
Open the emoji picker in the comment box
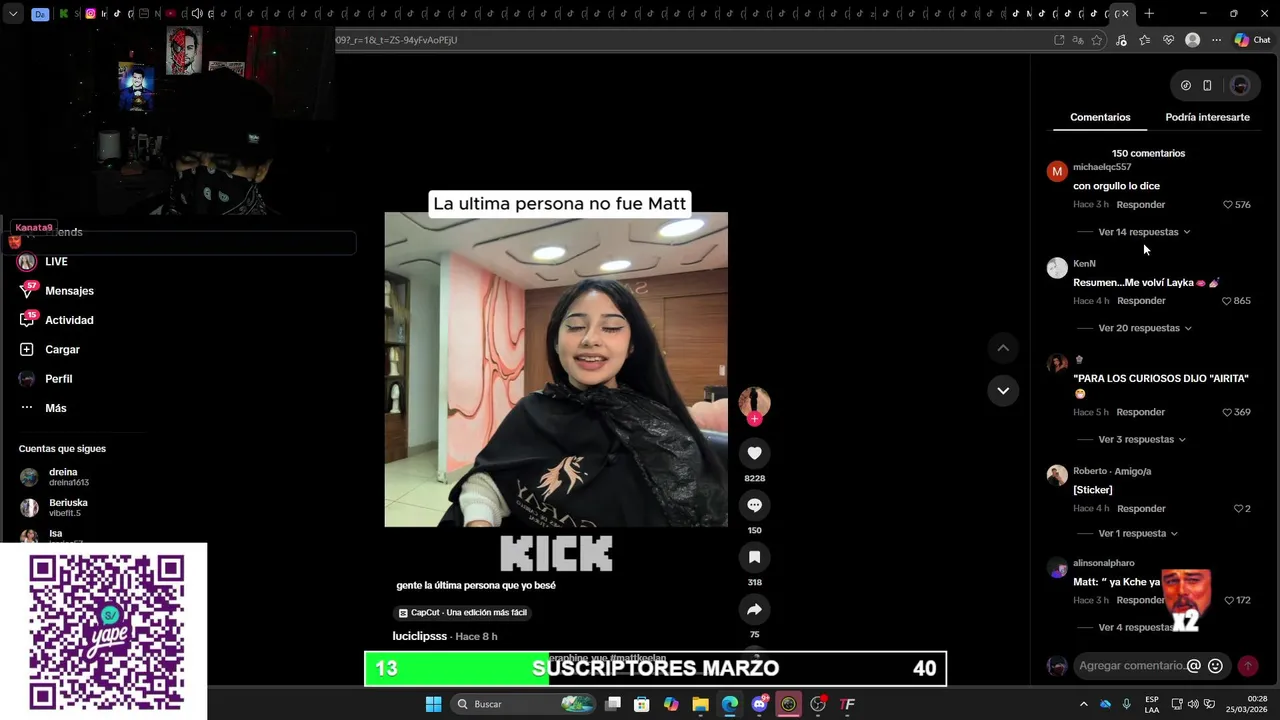click(x=1215, y=666)
